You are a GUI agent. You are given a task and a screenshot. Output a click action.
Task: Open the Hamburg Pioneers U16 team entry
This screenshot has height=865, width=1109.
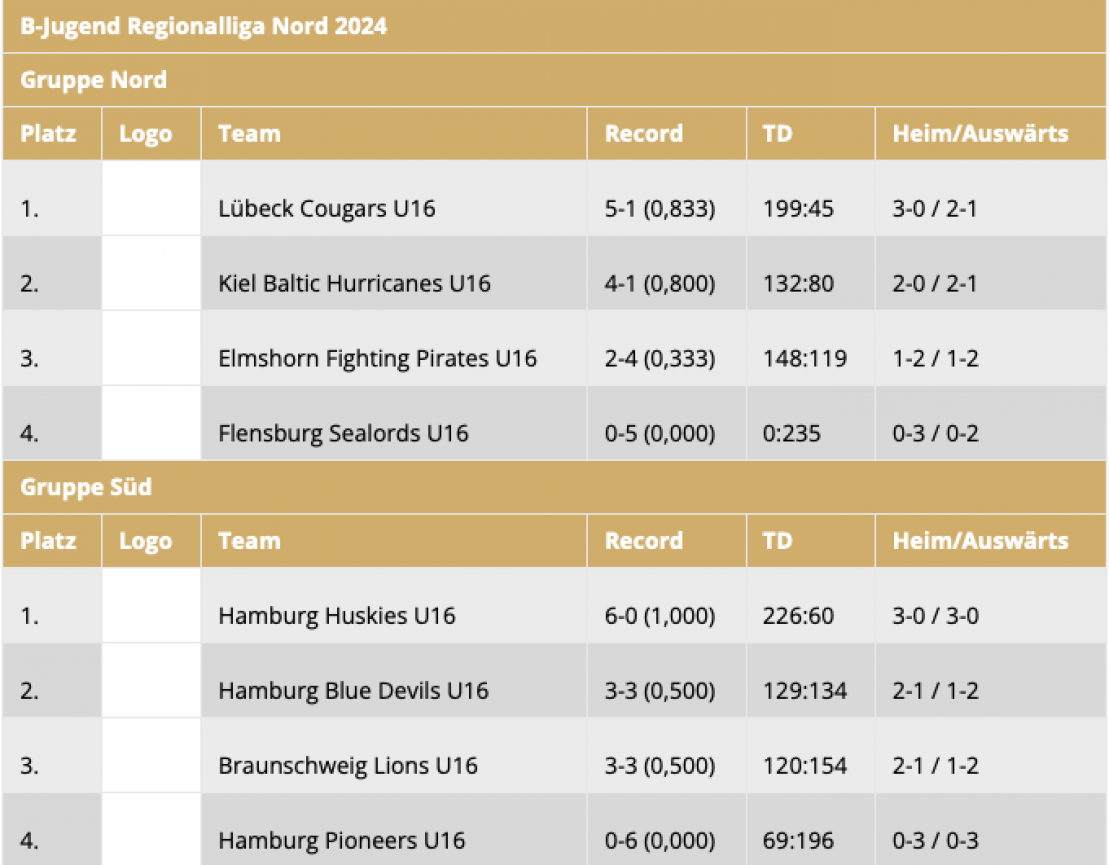pos(341,841)
